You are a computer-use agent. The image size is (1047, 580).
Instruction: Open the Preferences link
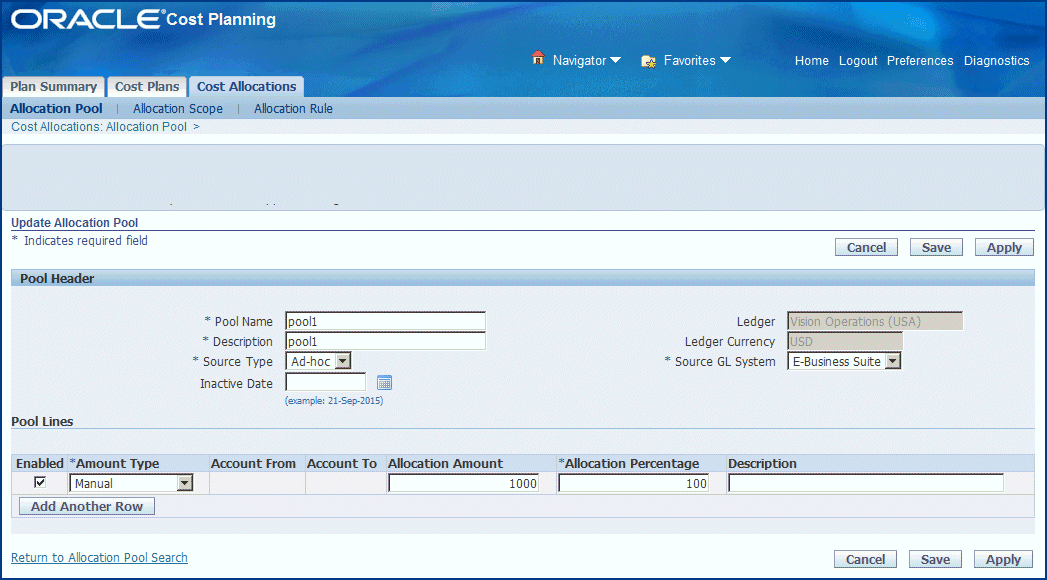919,61
